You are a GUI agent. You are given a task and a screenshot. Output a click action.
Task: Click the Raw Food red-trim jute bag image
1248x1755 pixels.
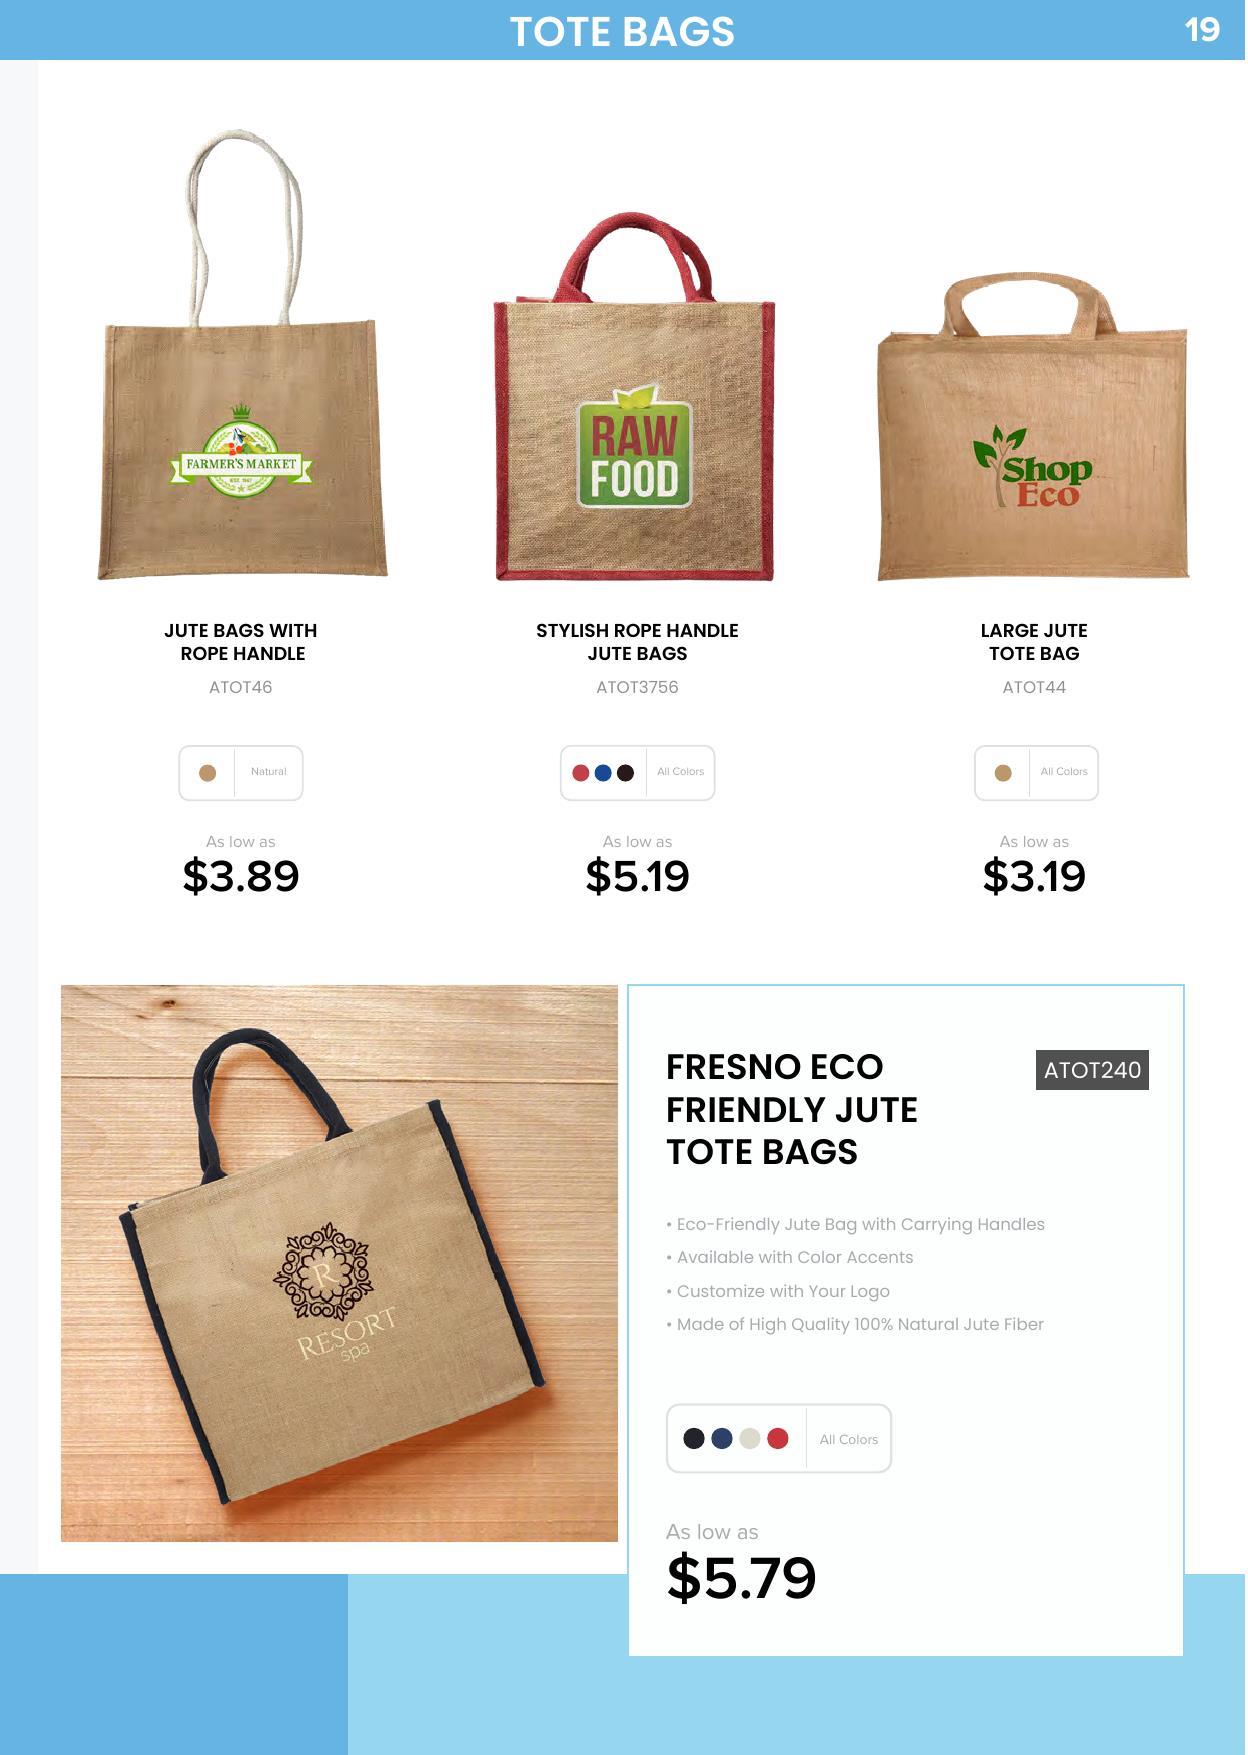(x=635, y=397)
